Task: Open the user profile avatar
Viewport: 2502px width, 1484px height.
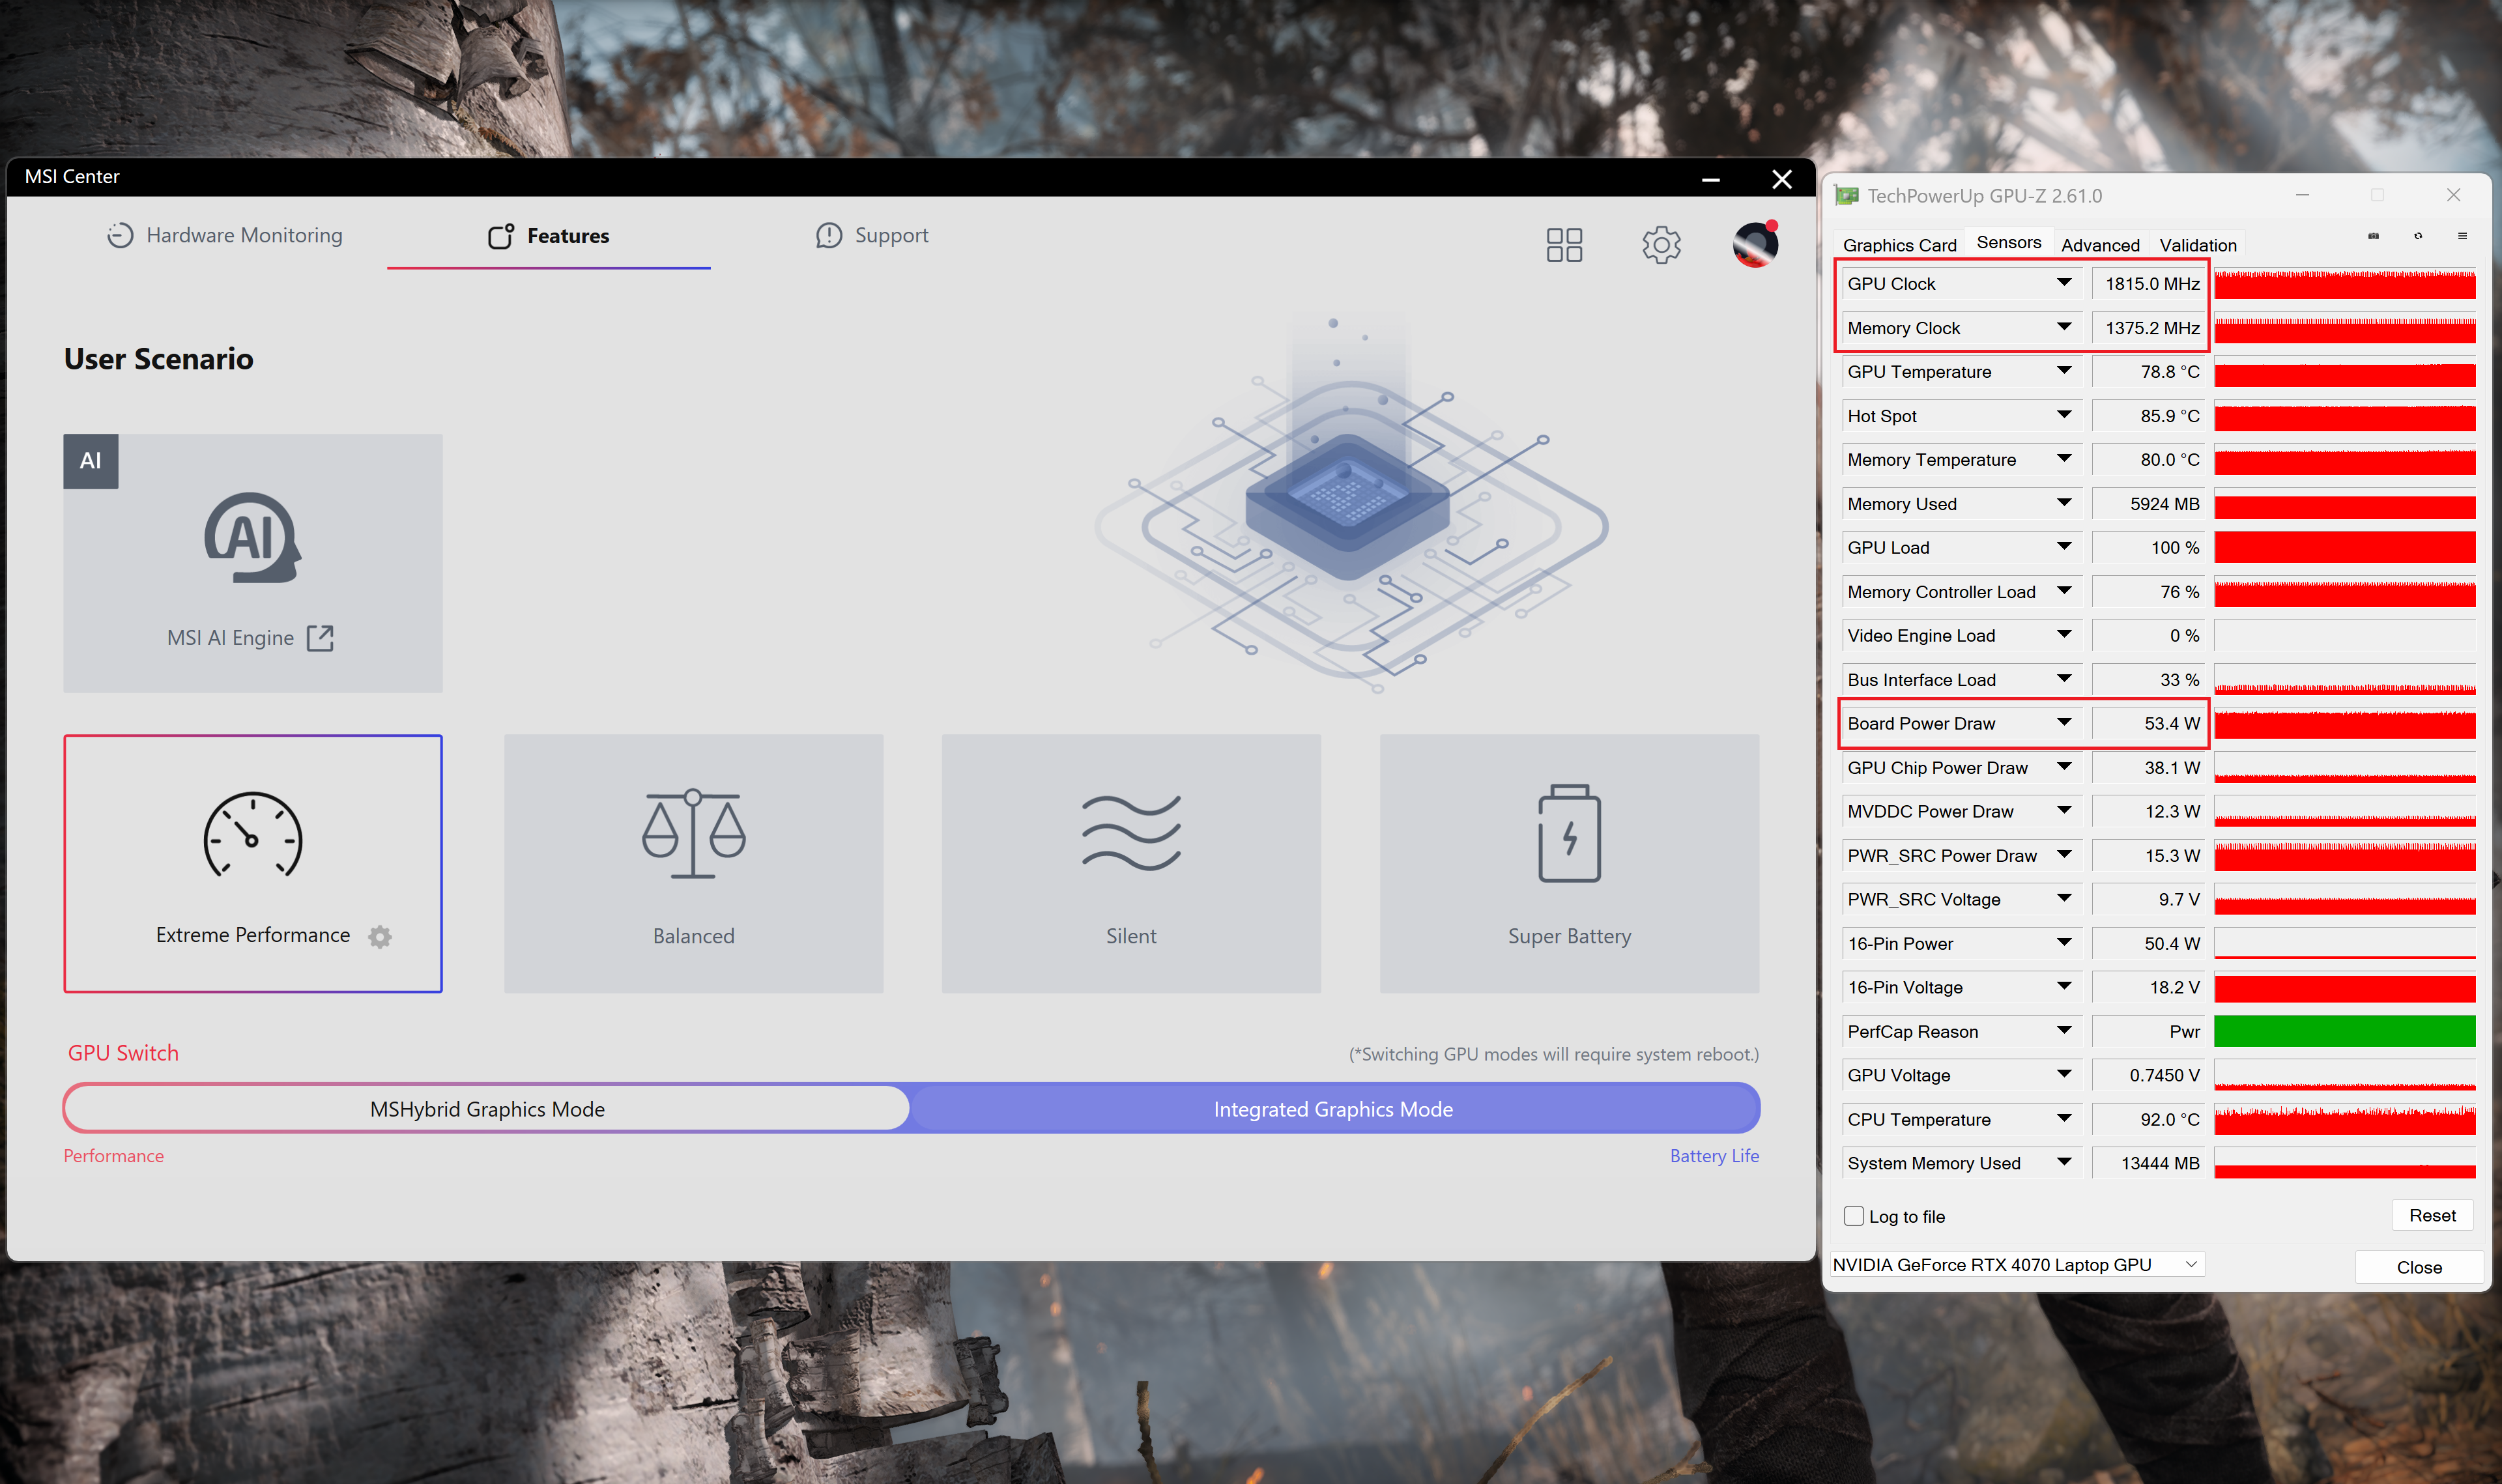Action: coord(1755,244)
